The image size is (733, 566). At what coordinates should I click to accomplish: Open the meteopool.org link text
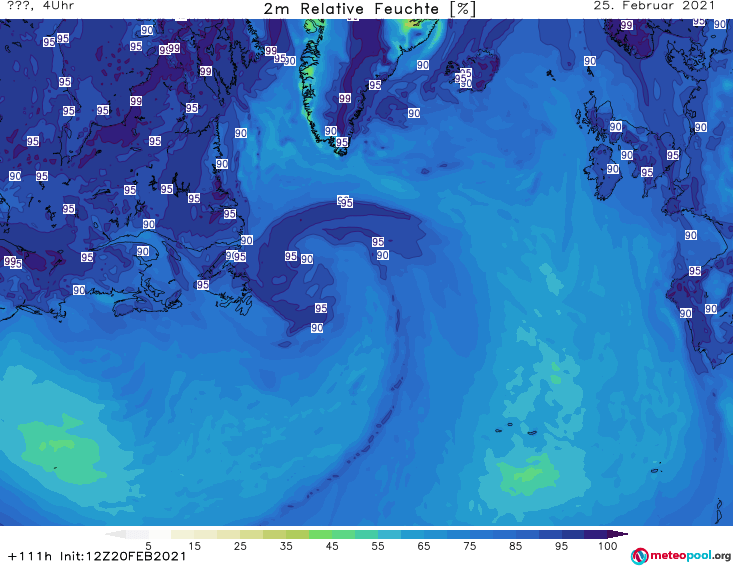pyautogui.click(x=690, y=555)
